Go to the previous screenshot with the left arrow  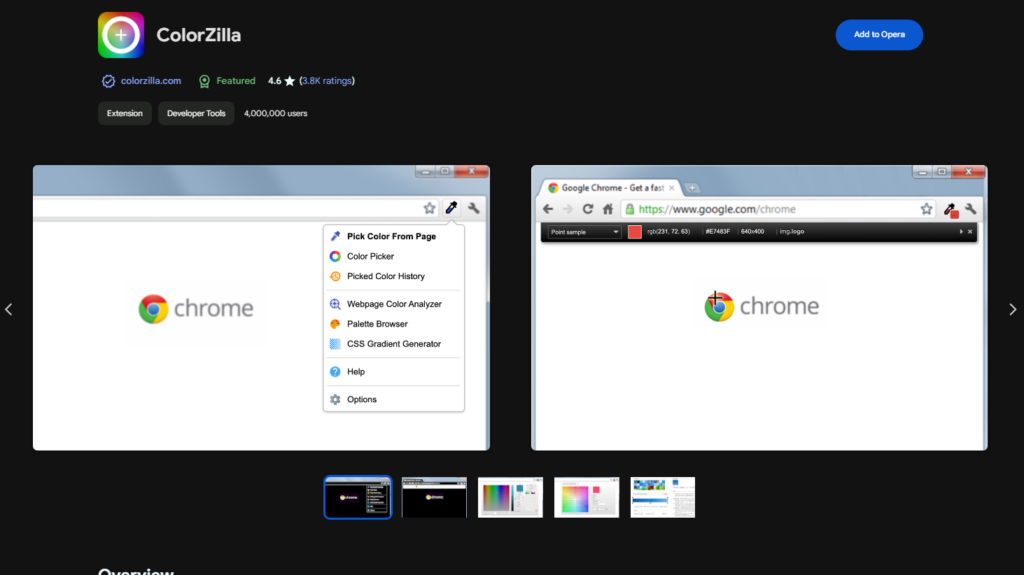pos(8,309)
